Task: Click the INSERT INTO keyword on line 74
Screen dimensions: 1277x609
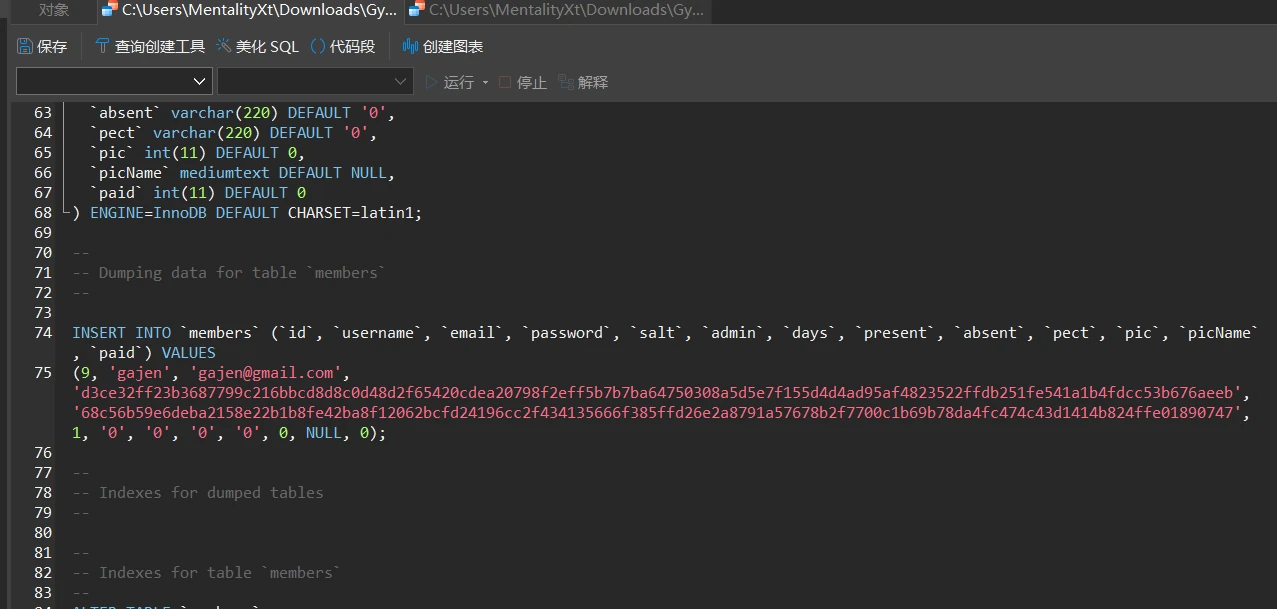Action: [121, 333]
